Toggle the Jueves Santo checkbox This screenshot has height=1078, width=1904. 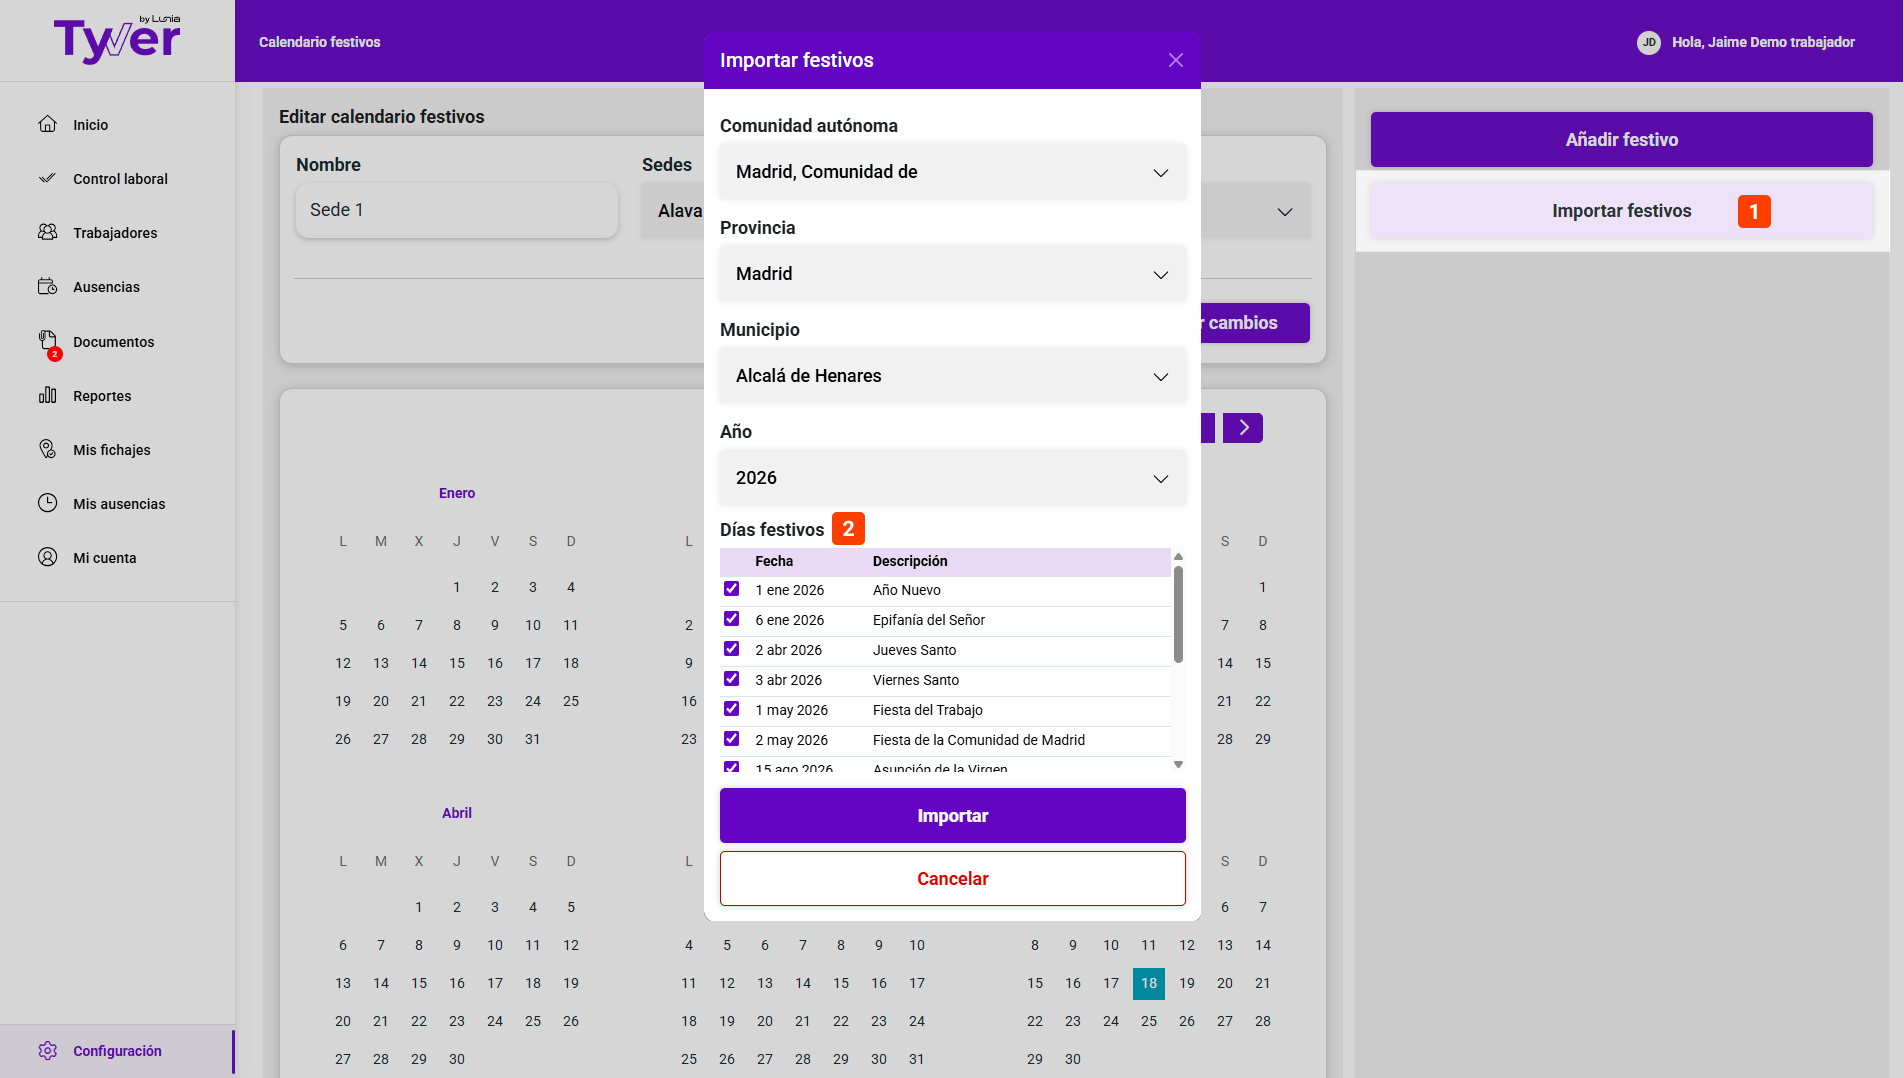tap(732, 649)
